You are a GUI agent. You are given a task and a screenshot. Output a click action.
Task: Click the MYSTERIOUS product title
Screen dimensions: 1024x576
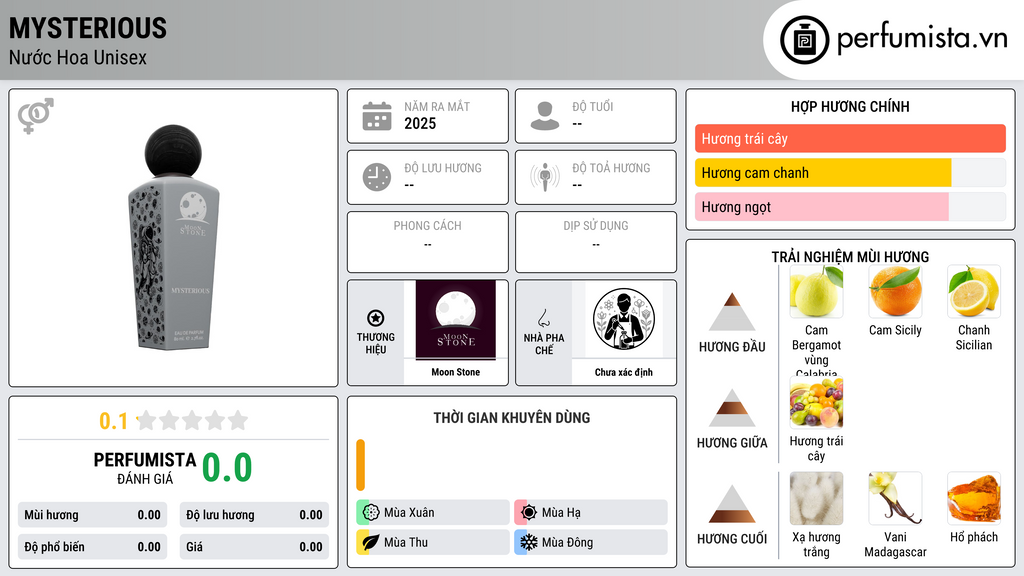(x=88, y=28)
